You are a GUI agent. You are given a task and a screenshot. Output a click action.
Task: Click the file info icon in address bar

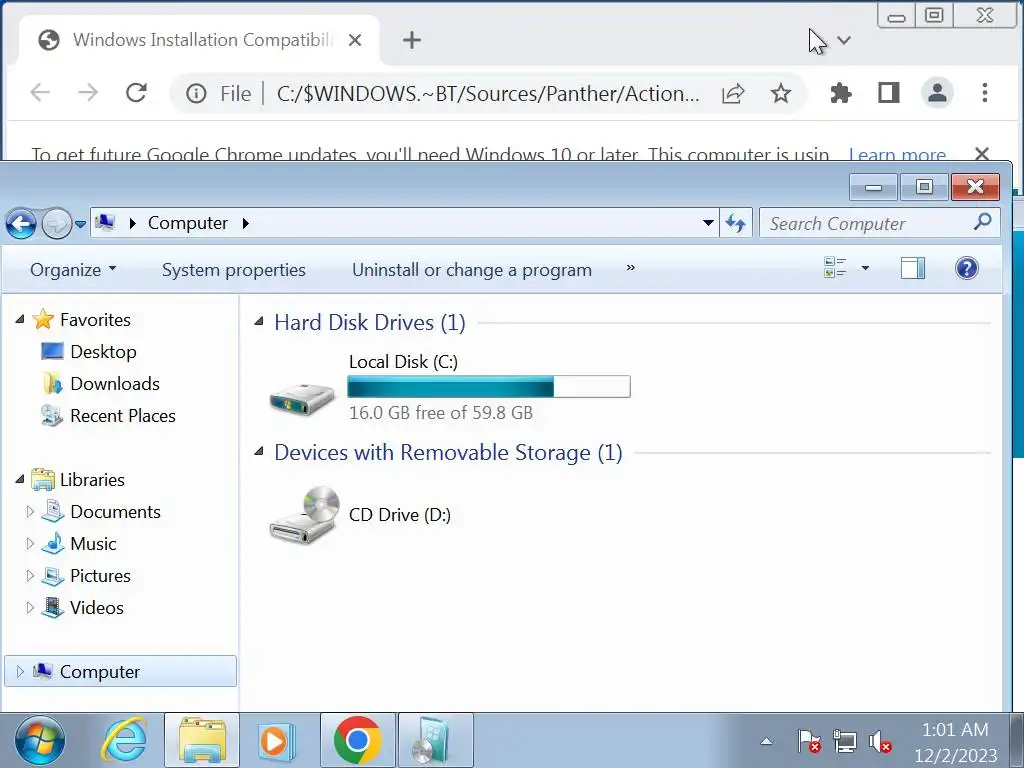(x=196, y=93)
